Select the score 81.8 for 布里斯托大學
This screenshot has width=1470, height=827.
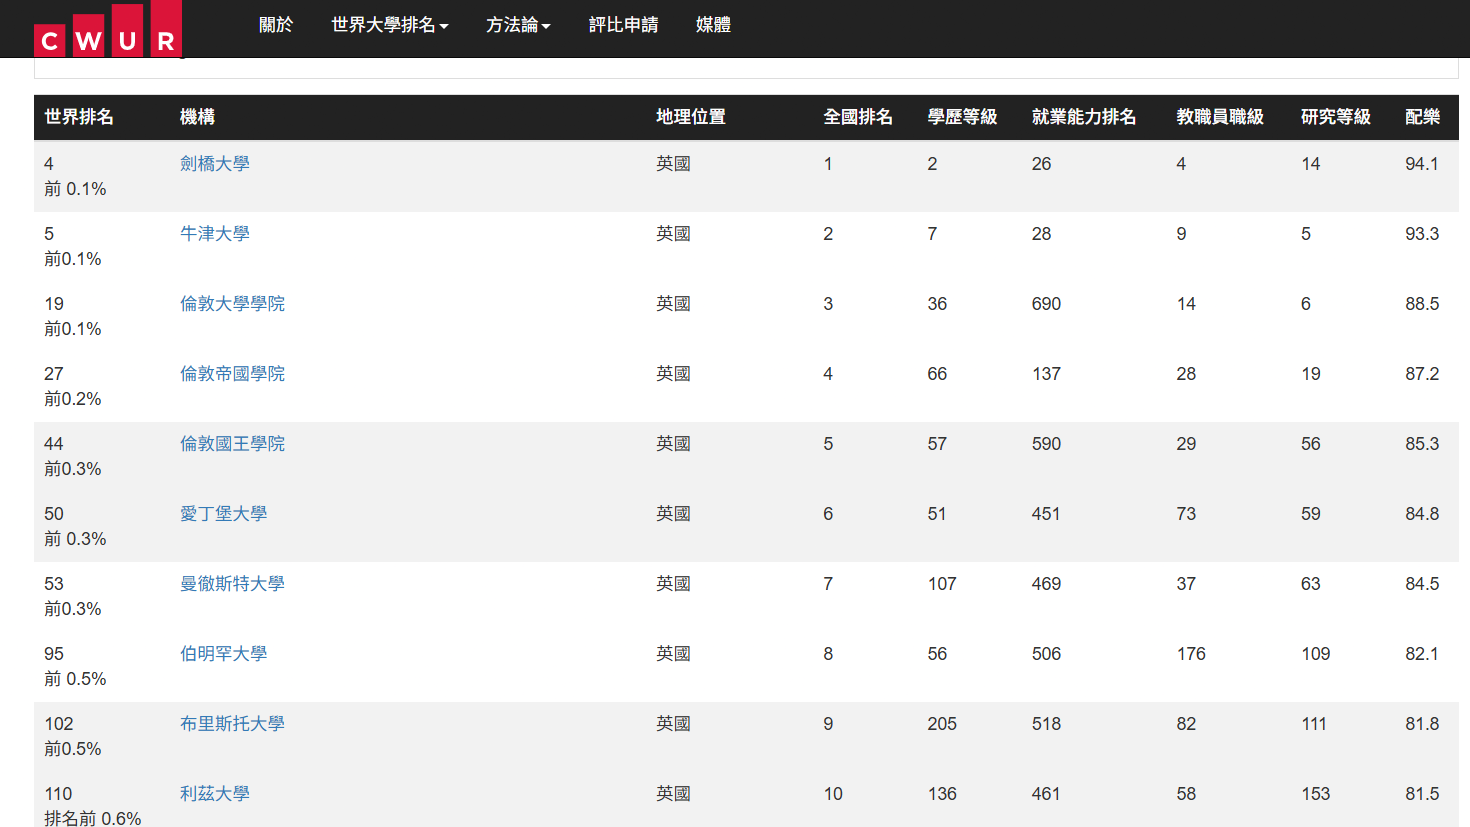(1422, 724)
